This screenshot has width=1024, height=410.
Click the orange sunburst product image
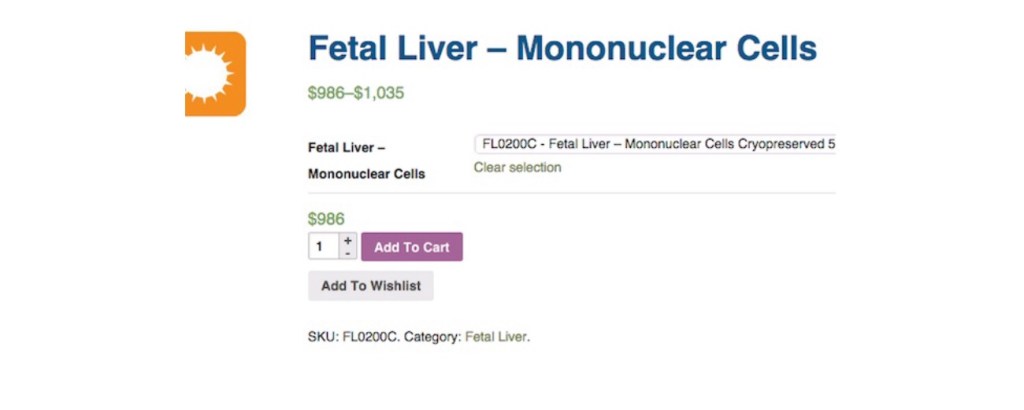215,74
